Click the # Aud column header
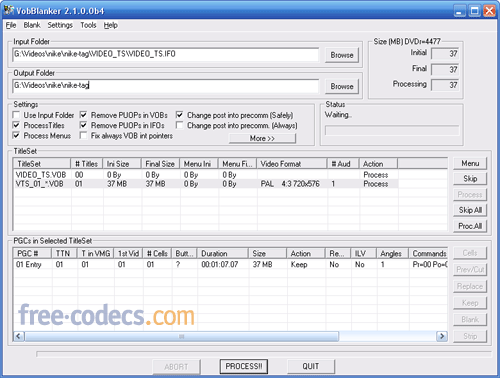Viewport: 500px width, 378px height. click(343, 164)
